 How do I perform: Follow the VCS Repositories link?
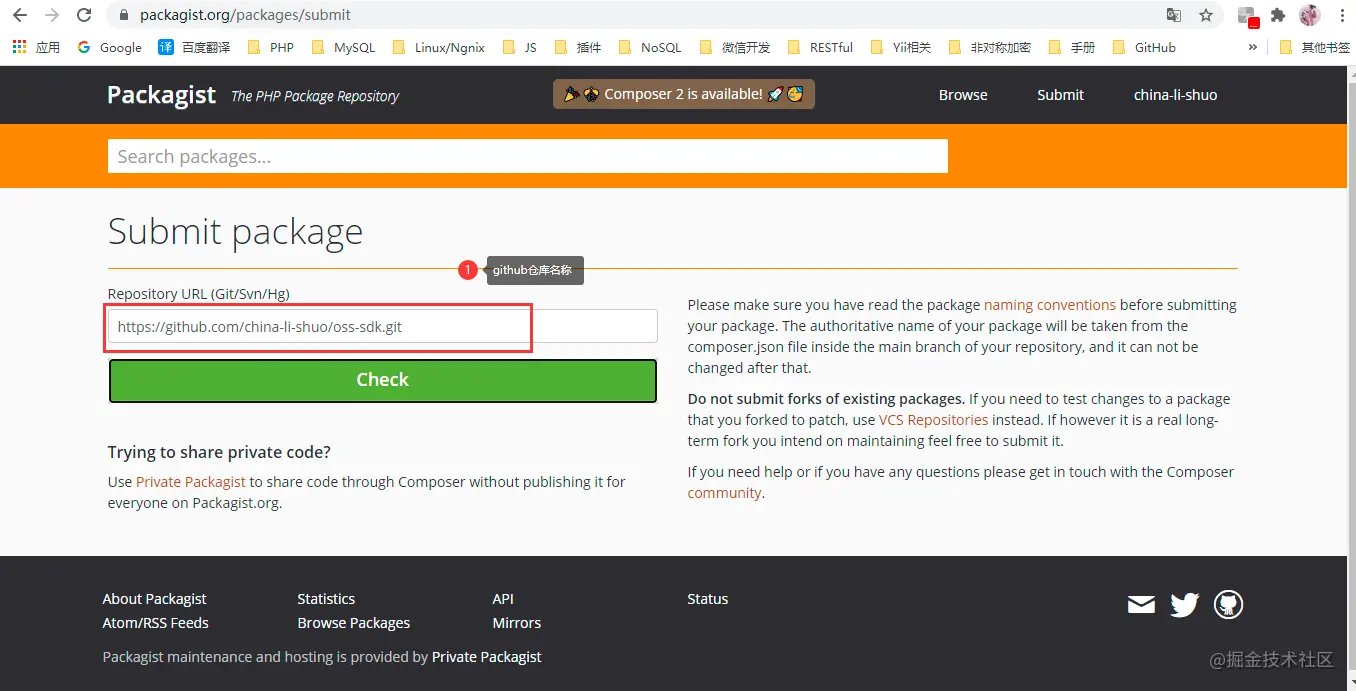click(933, 420)
